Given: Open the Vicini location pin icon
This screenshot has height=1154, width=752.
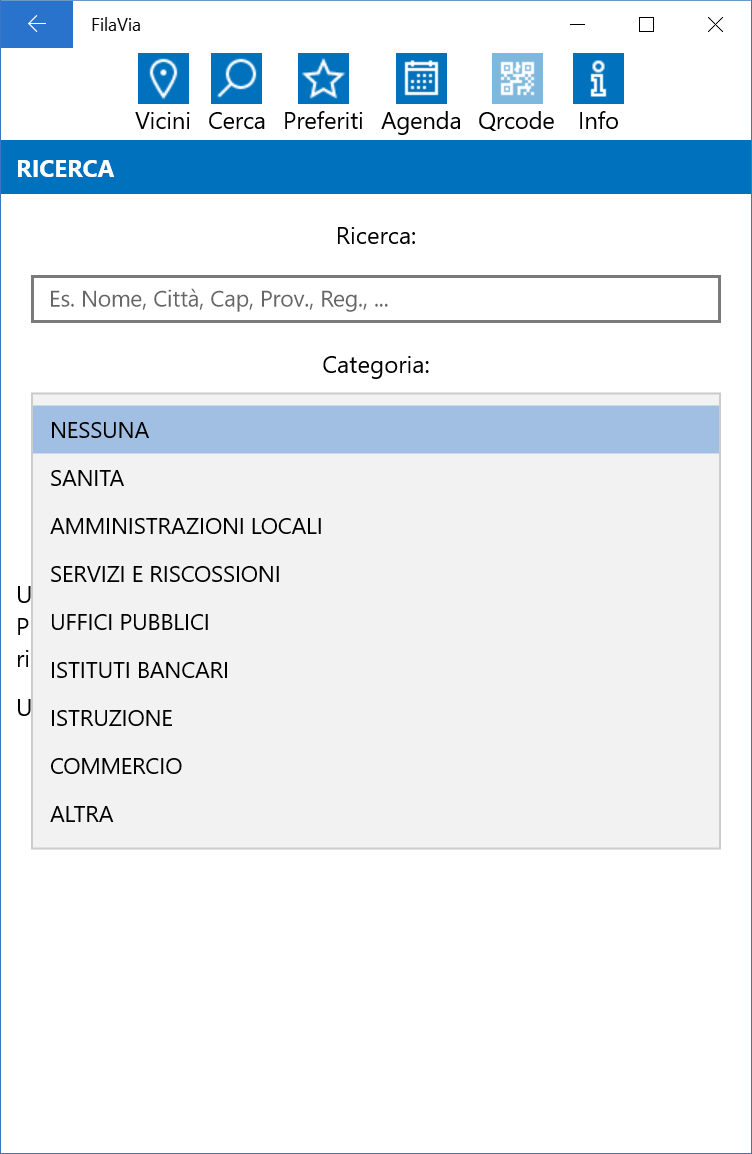Looking at the screenshot, I should click(x=163, y=78).
